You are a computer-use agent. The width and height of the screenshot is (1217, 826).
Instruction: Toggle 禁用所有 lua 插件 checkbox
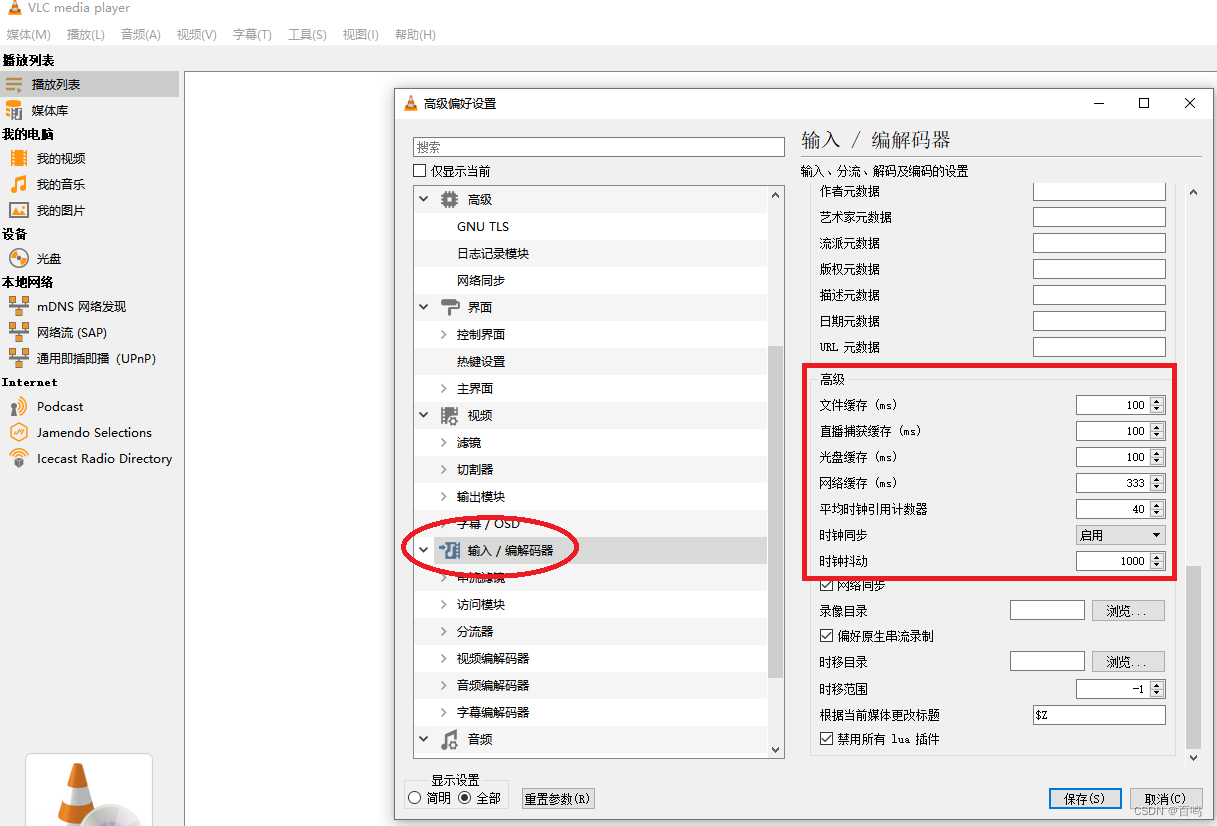[x=826, y=739]
